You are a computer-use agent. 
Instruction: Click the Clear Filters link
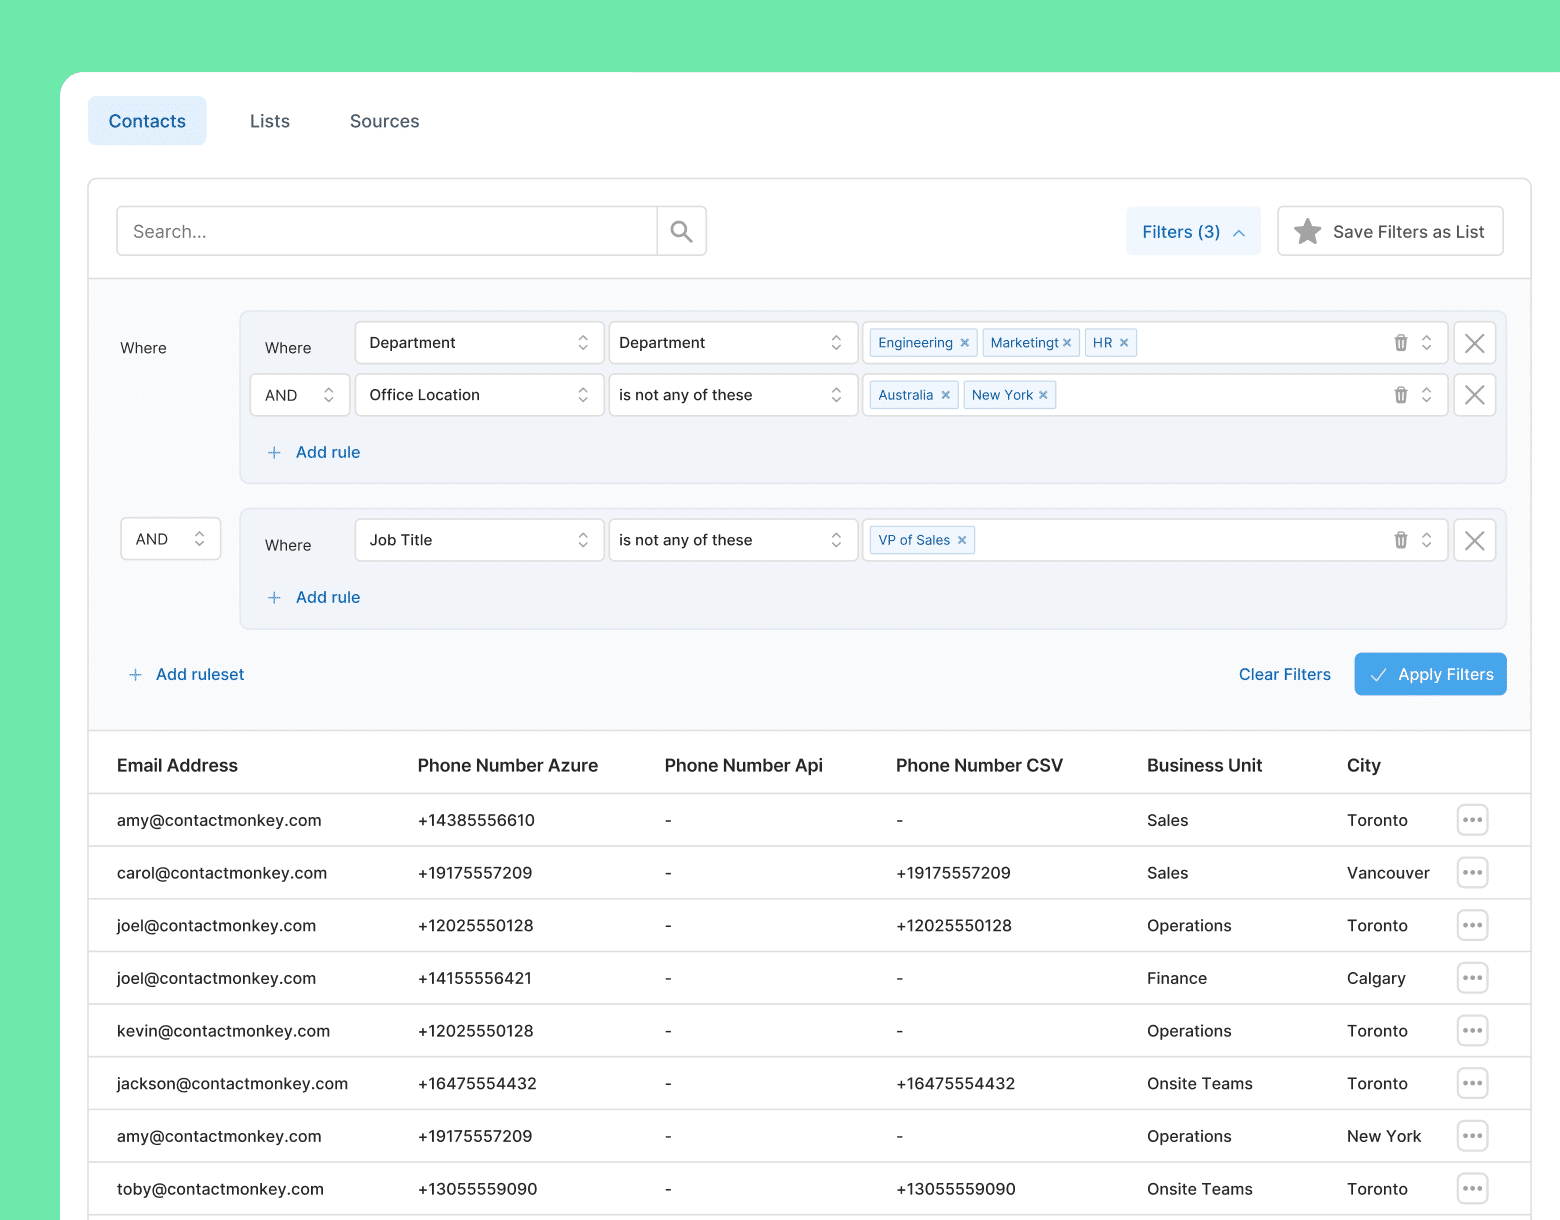click(x=1284, y=674)
